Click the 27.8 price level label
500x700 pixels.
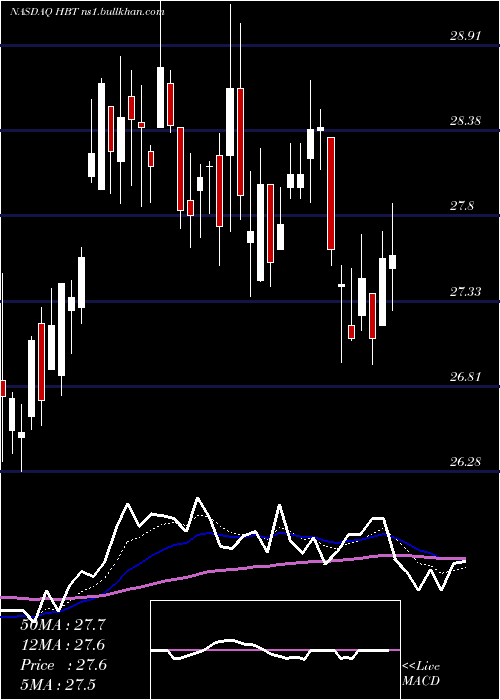[462, 205]
